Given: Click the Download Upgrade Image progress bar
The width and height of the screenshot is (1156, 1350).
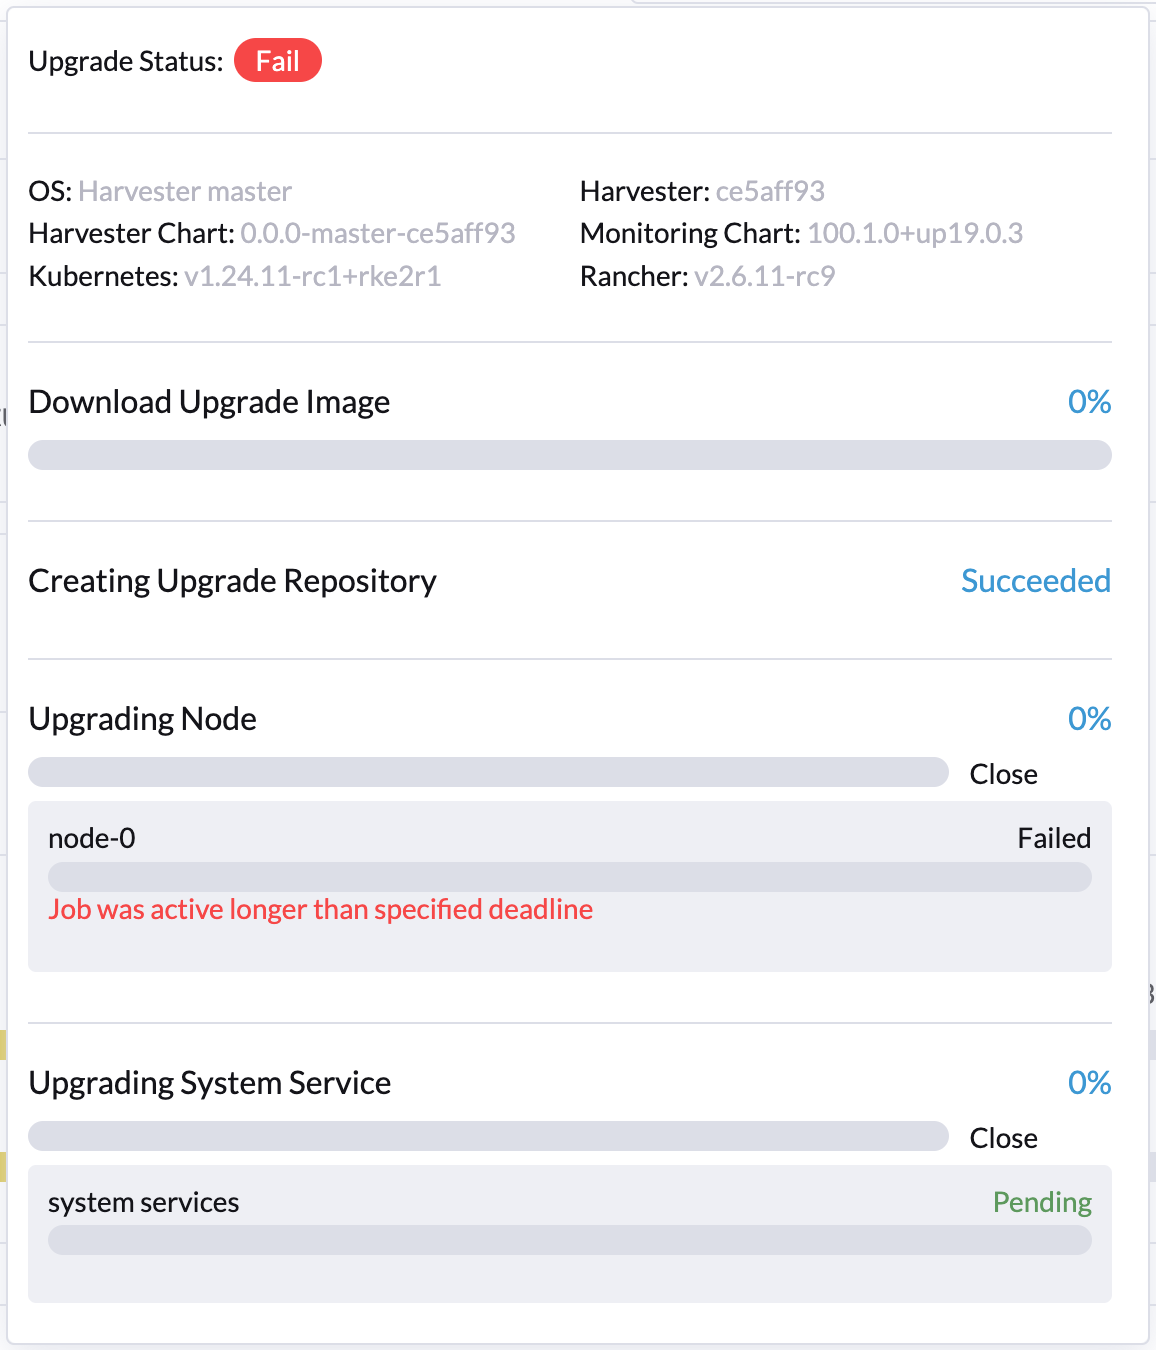Looking at the screenshot, I should pyautogui.click(x=570, y=454).
